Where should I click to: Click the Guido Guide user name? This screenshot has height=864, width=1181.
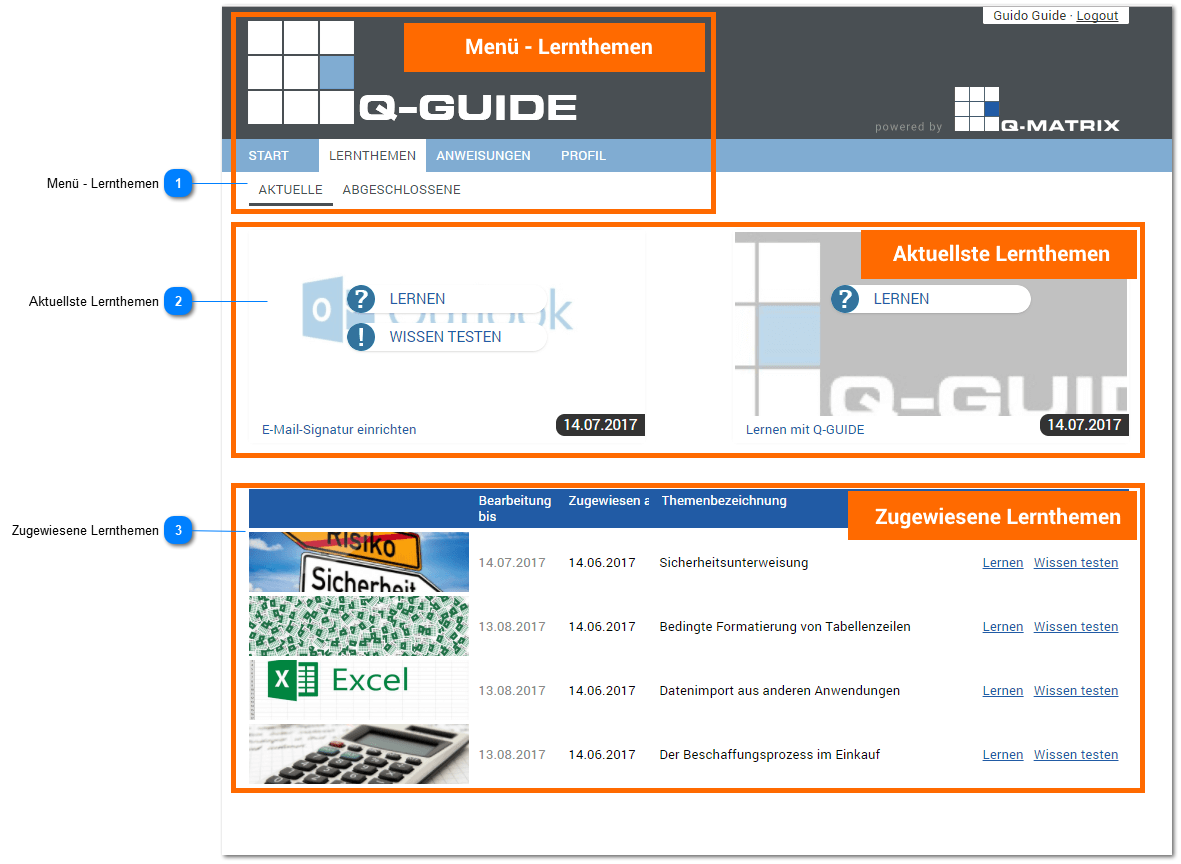click(x=1029, y=16)
